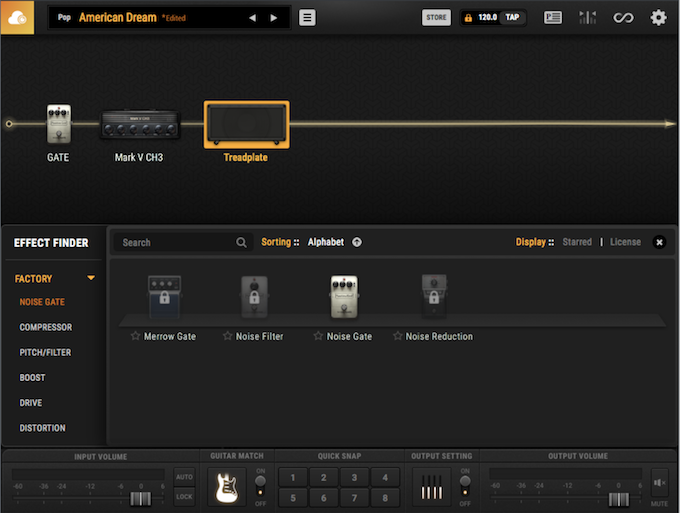Click the EFFECT FINDER title
The height and width of the screenshot is (513, 680).
51,243
